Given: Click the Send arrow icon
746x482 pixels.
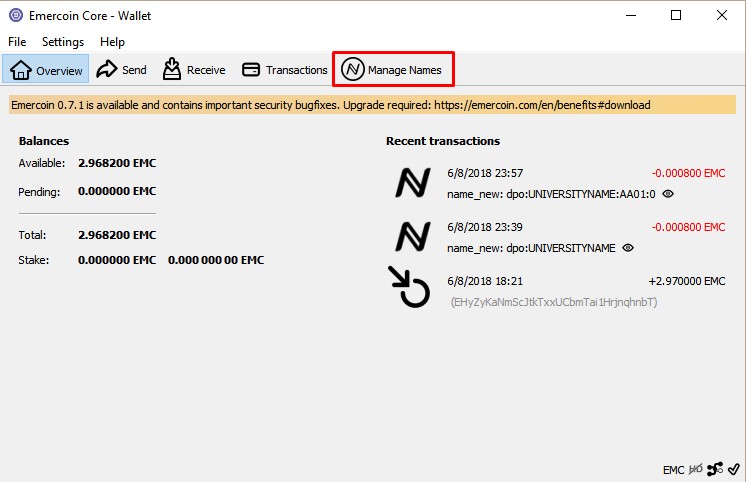Looking at the screenshot, I should point(107,69).
